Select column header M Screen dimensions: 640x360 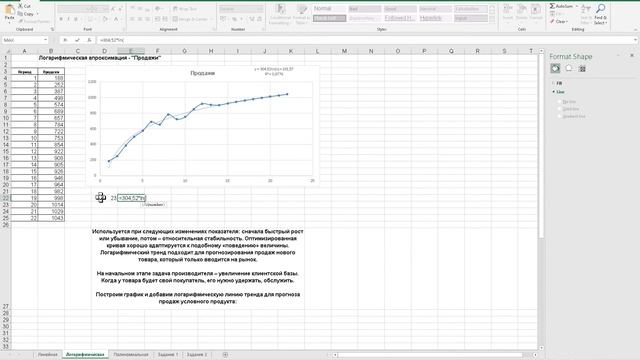(x=344, y=51)
